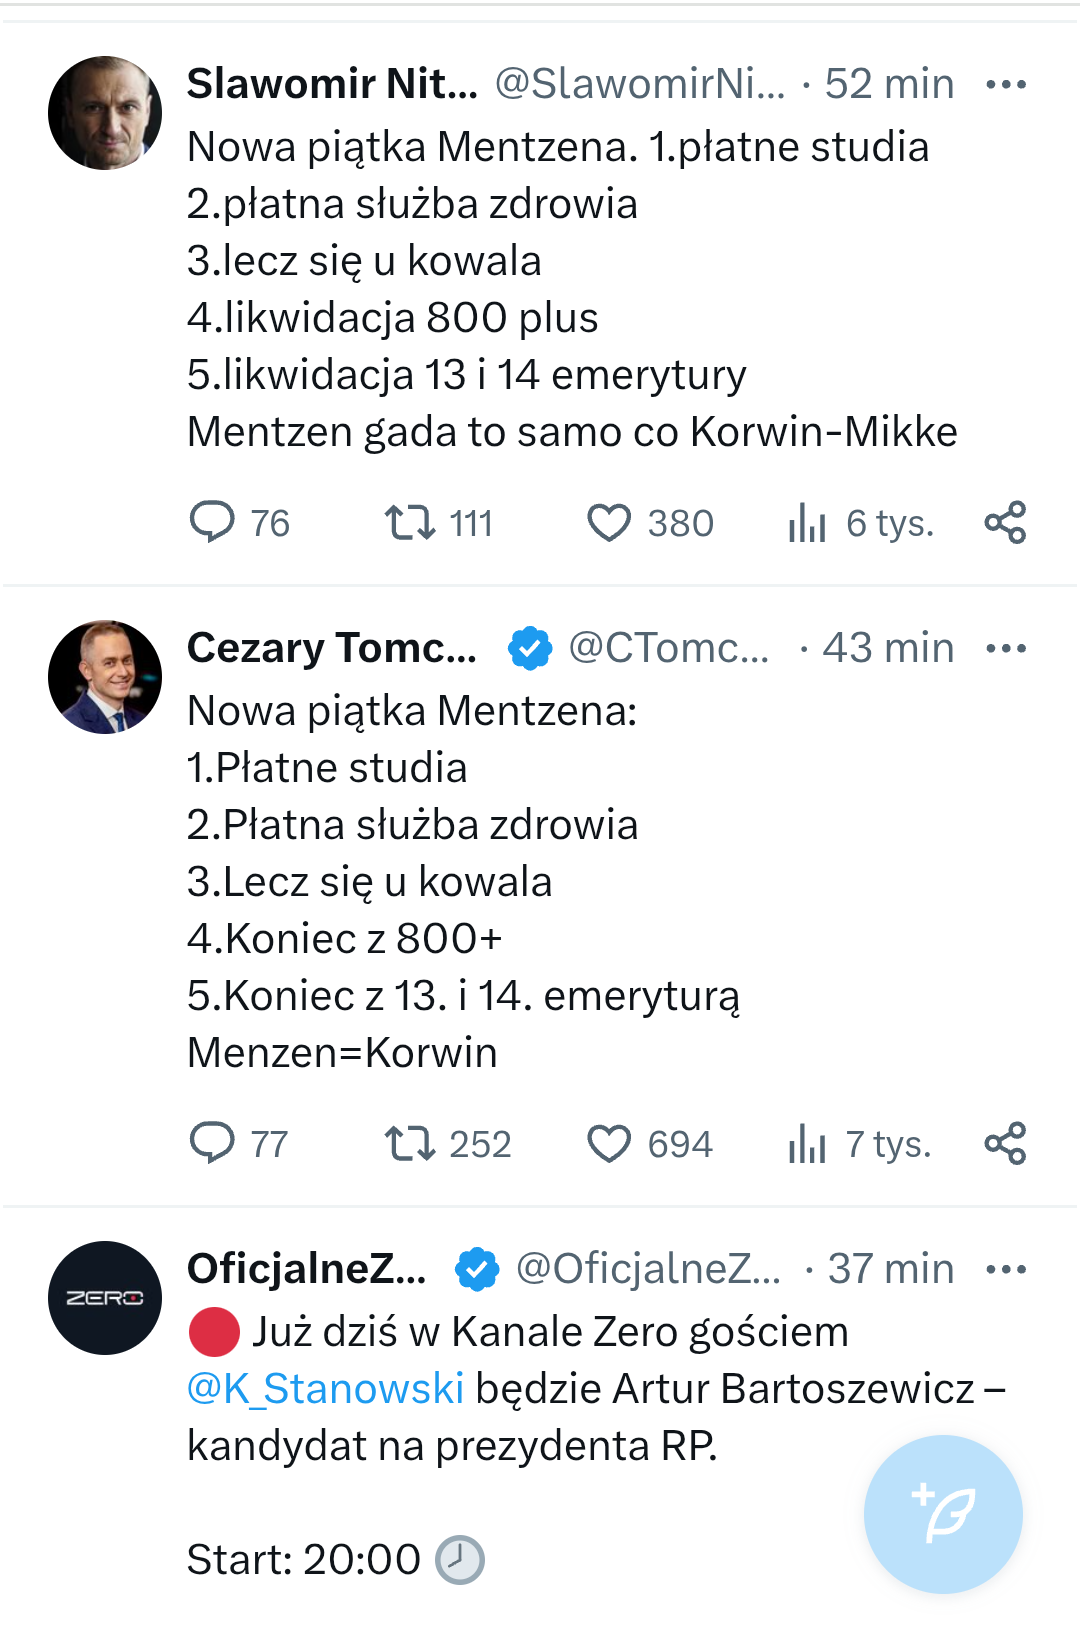Reply to Slawomir Nitras's tweet

pos(212,522)
